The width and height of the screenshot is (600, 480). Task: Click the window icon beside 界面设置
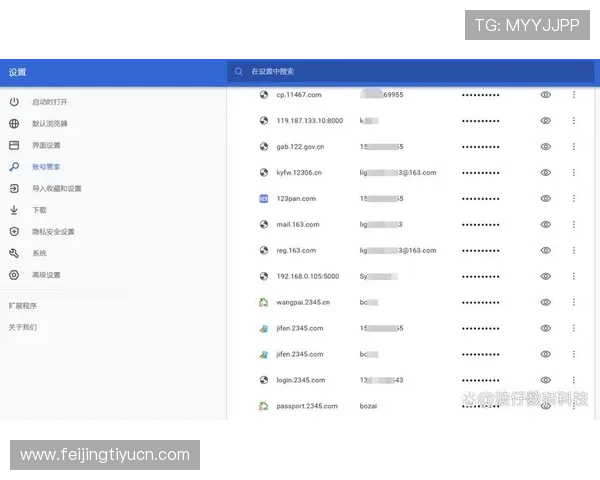(x=14, y=145)
